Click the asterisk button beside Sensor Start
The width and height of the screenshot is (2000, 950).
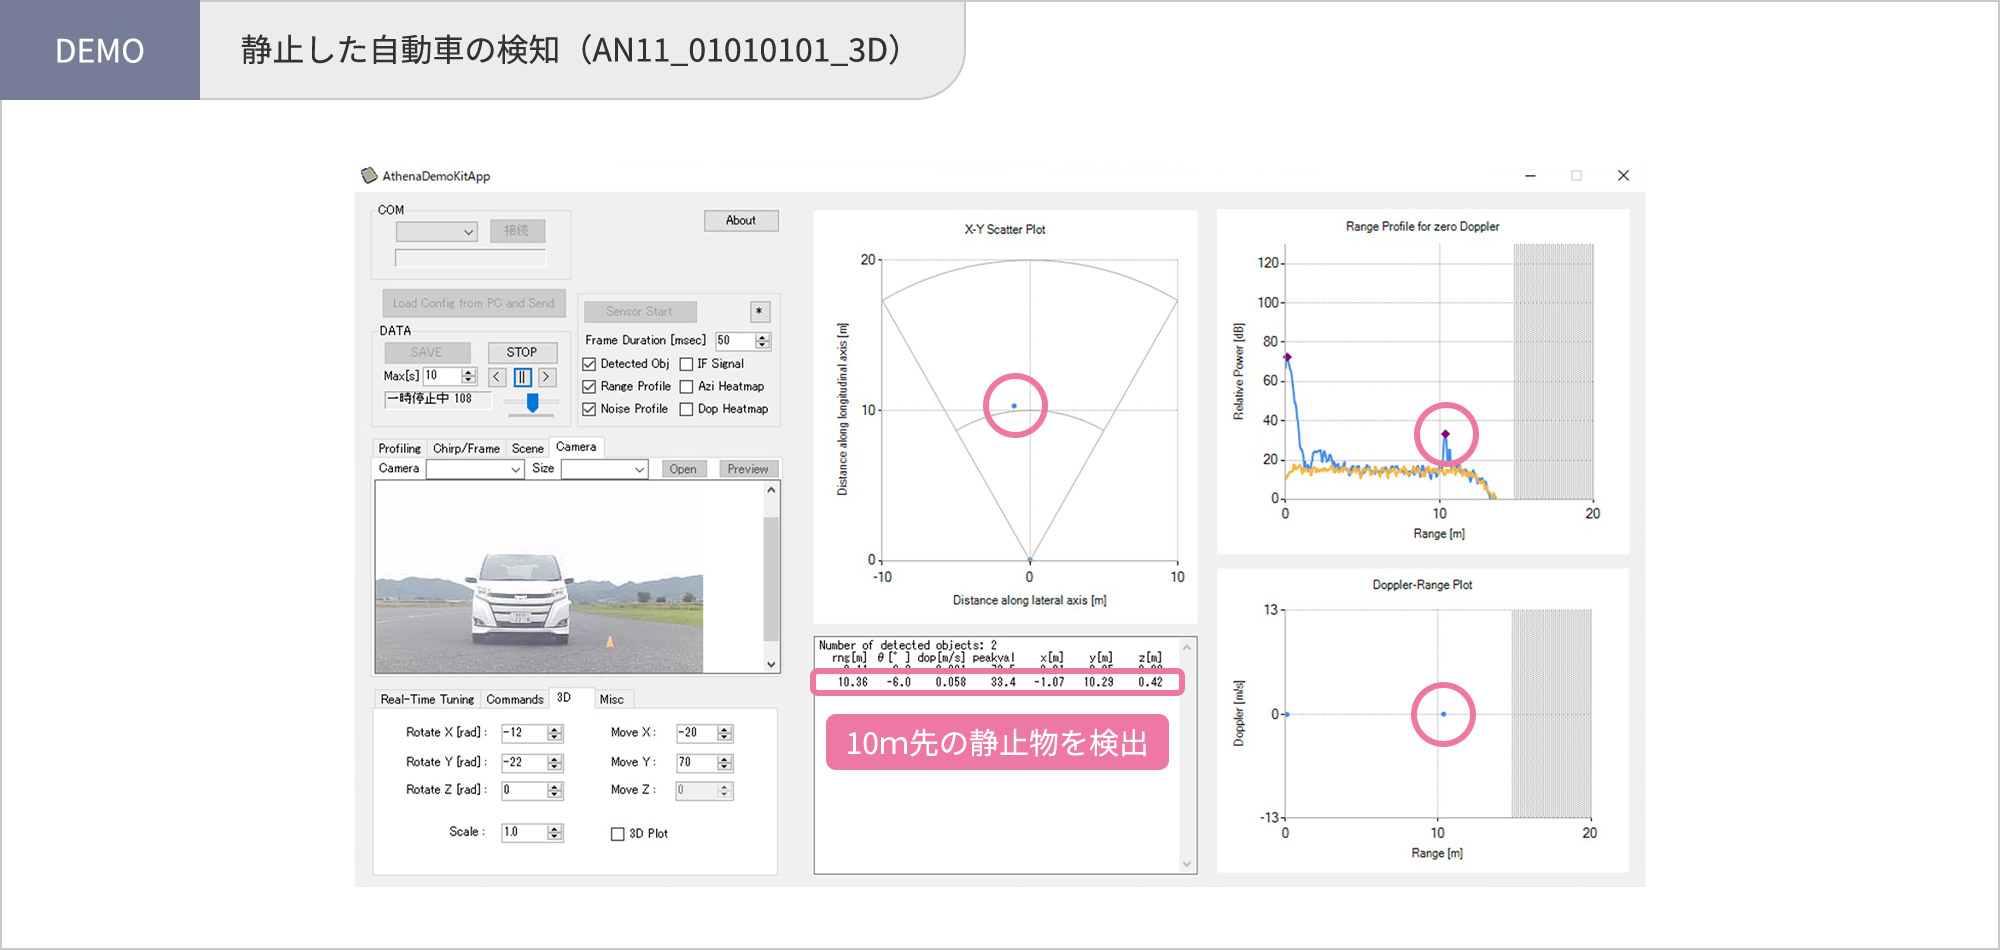[x=760, y=311]
